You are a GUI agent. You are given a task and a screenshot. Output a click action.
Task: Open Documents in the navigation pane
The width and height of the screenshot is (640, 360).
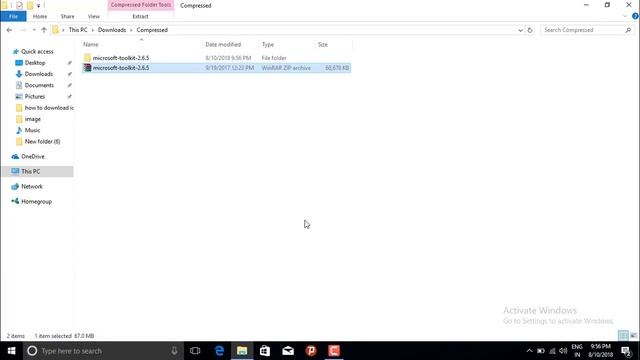click(39, 85)
